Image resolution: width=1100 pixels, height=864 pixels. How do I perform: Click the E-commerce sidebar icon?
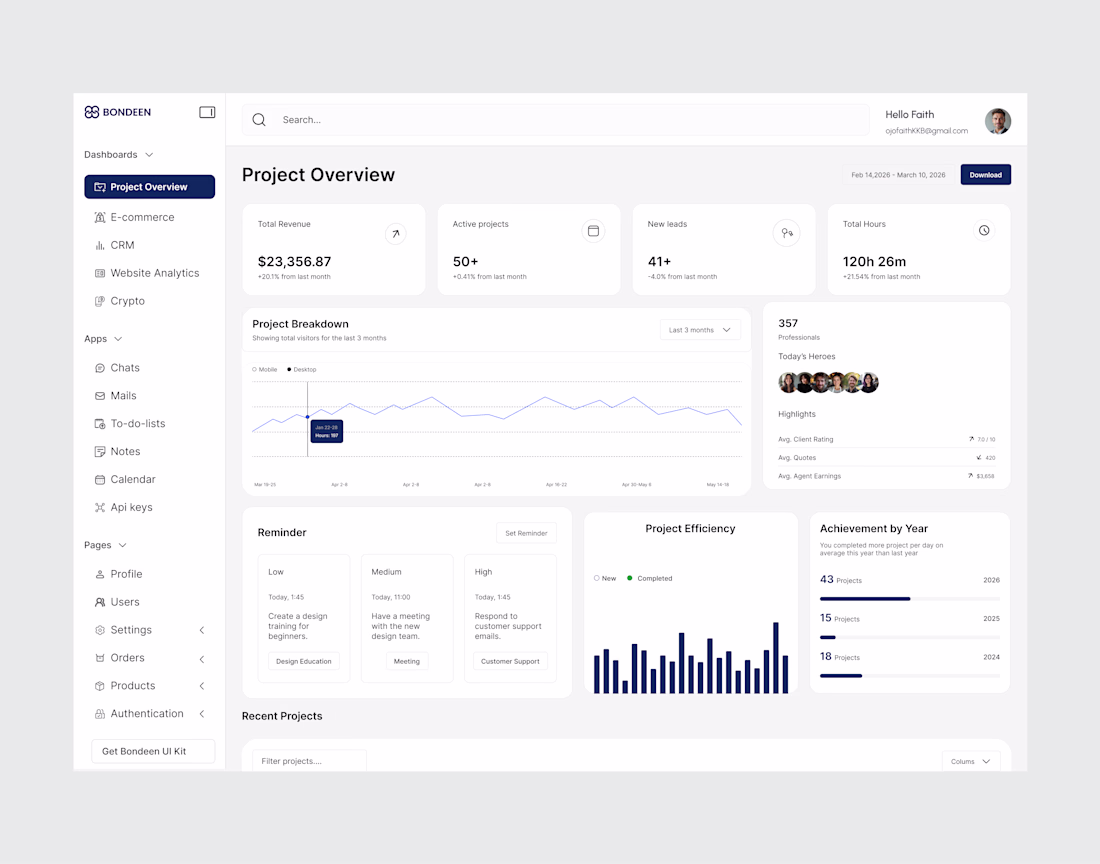point(100,217)
